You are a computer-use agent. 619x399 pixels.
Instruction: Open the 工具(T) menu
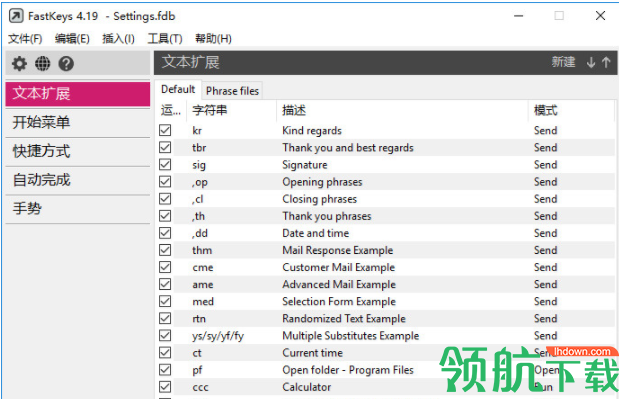coord(165,39)
